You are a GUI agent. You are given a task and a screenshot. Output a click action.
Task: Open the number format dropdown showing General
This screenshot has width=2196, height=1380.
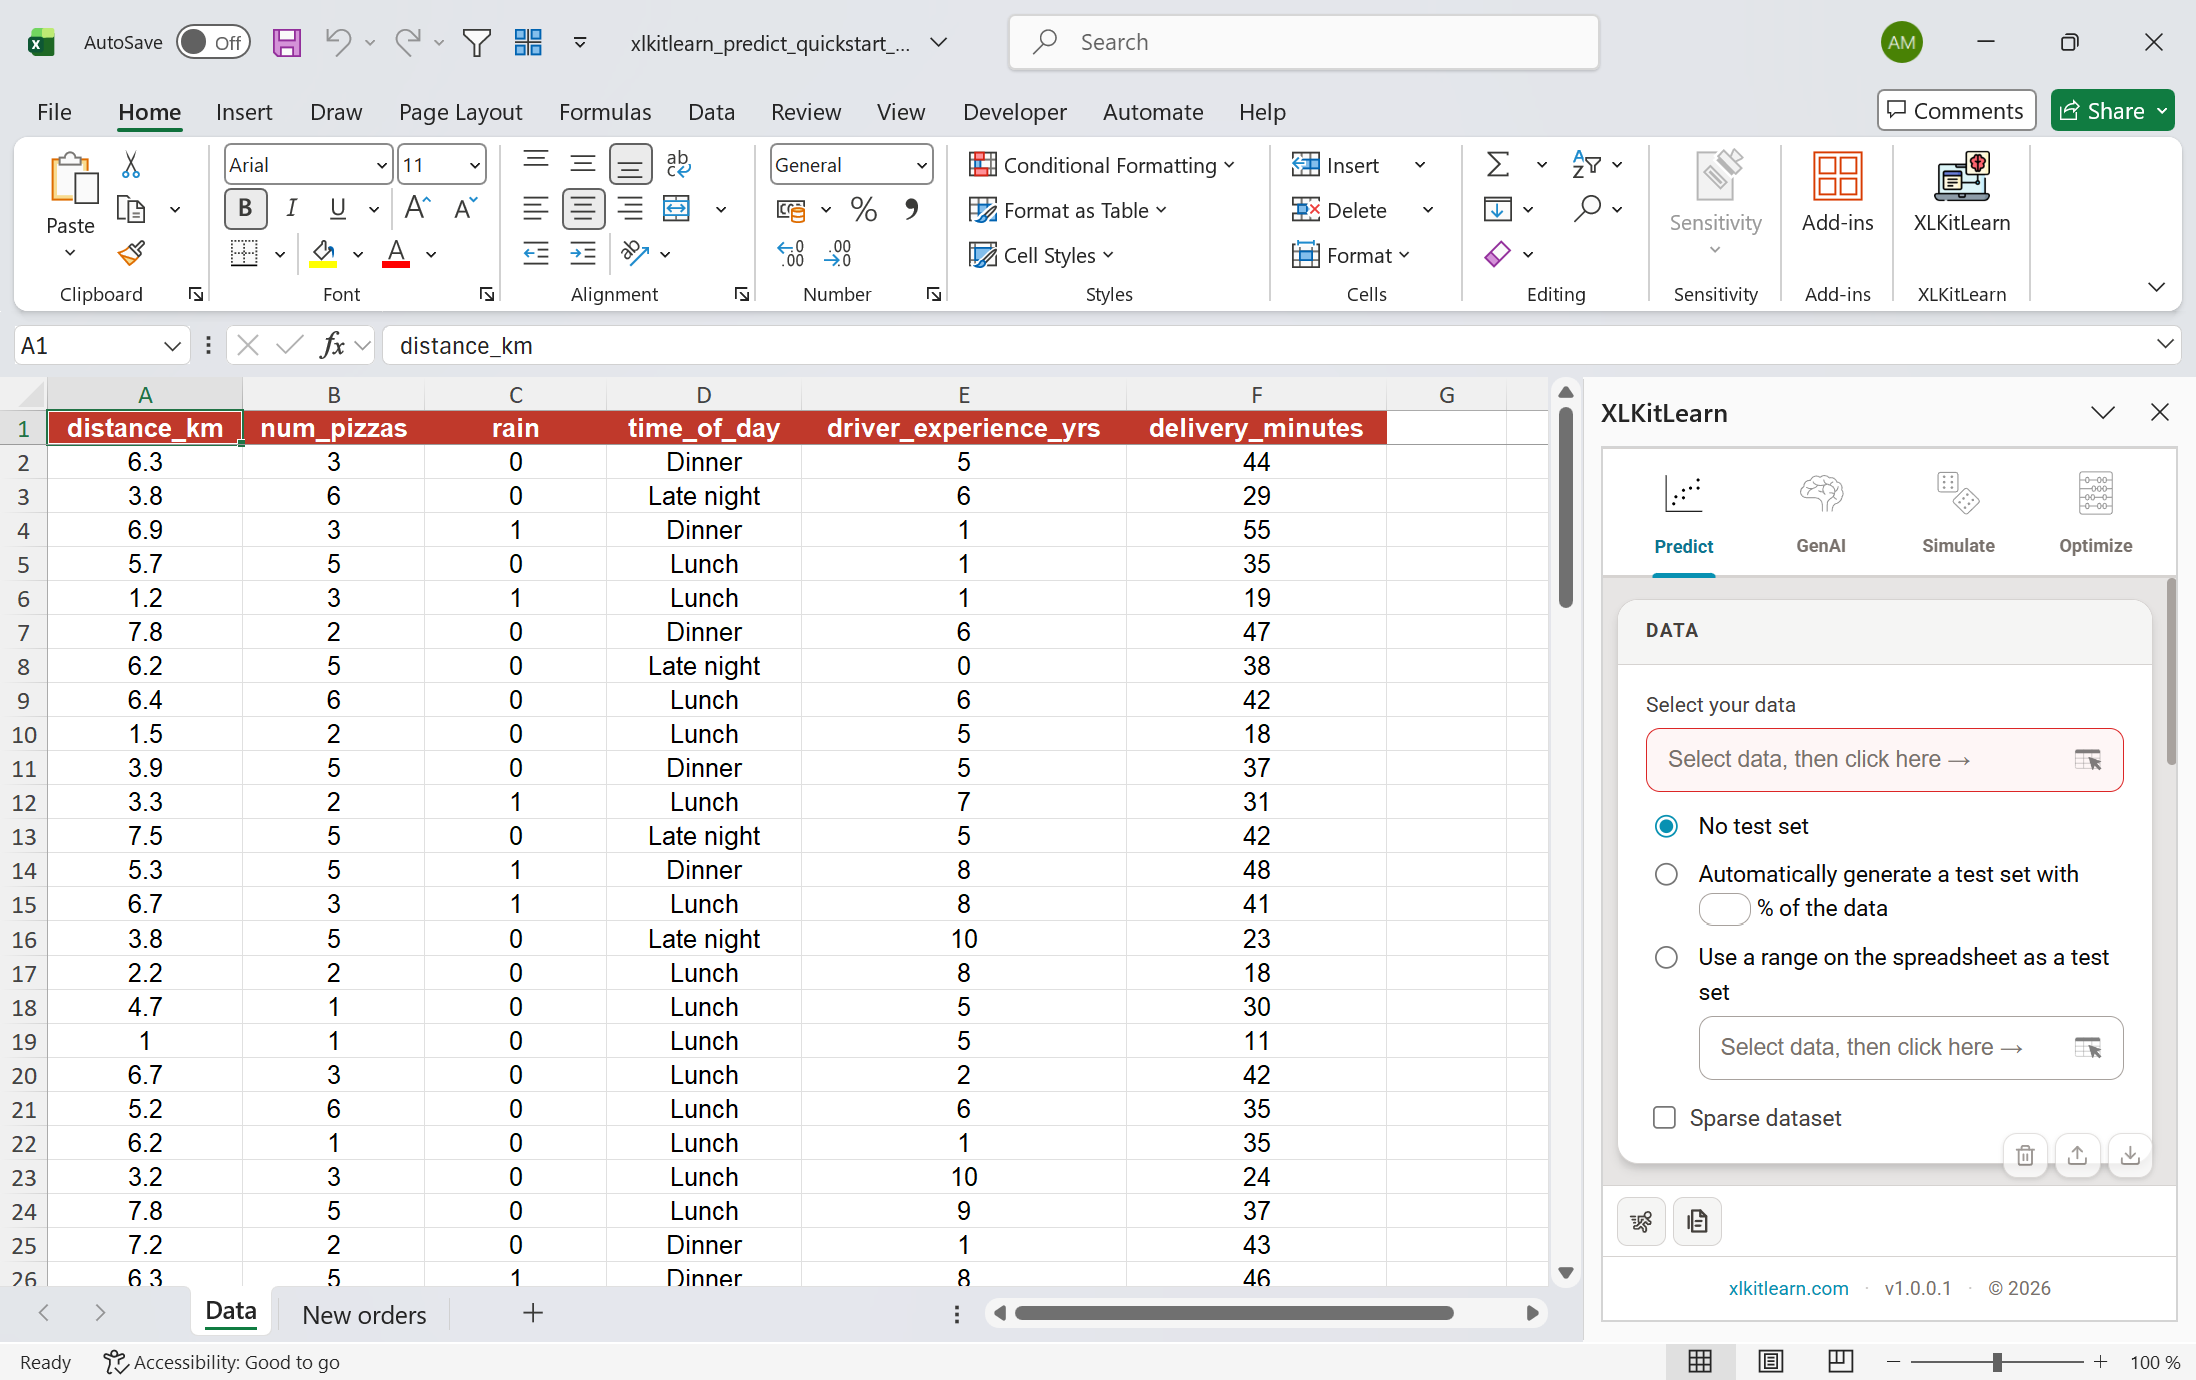coord(921,165)
